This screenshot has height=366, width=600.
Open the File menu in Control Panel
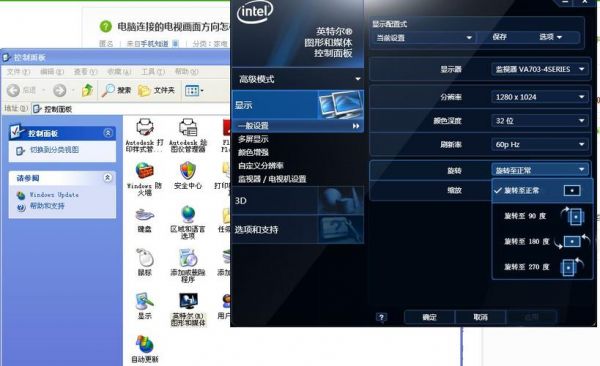[x=18, y=72]
